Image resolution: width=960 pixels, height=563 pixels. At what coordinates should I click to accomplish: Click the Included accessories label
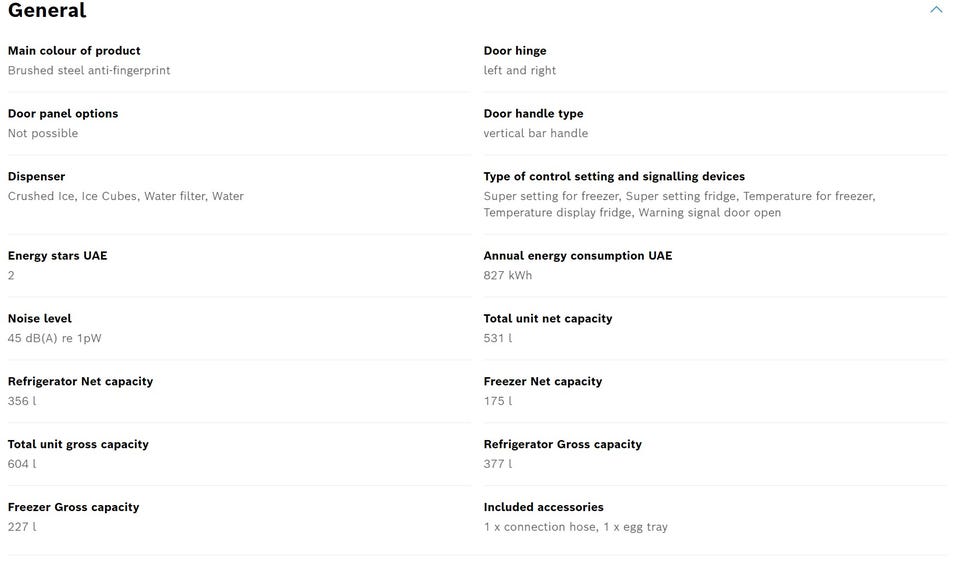(544, 508)
